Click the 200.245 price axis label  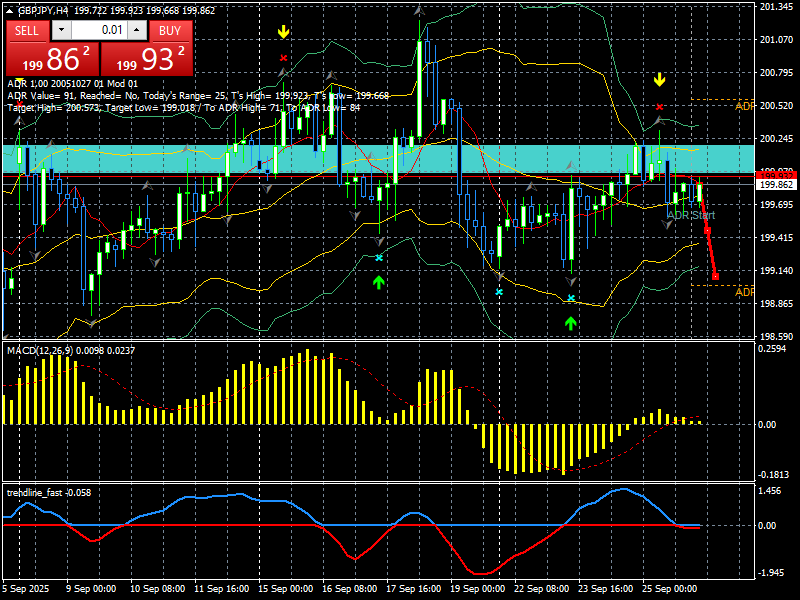click(x=776, y=139)
